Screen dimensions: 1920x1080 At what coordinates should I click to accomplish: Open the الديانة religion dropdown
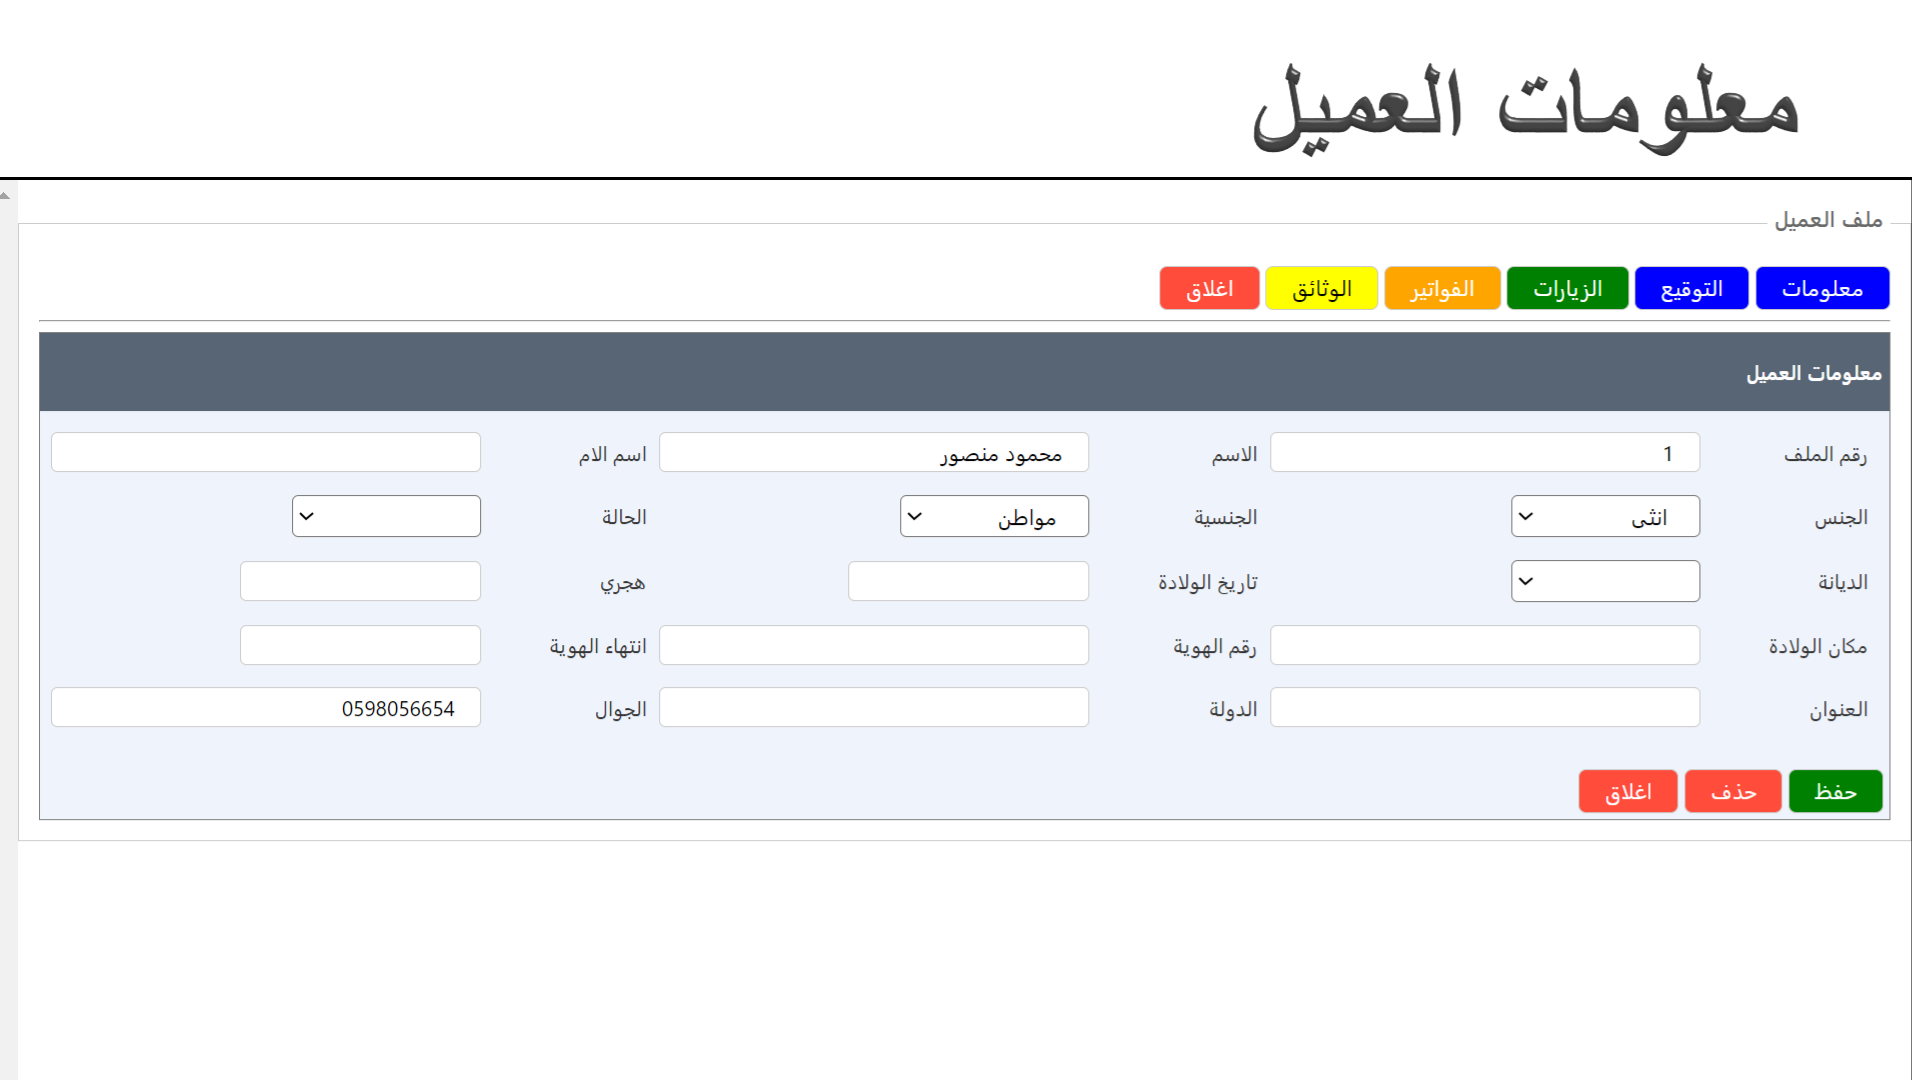point(1604,582)
